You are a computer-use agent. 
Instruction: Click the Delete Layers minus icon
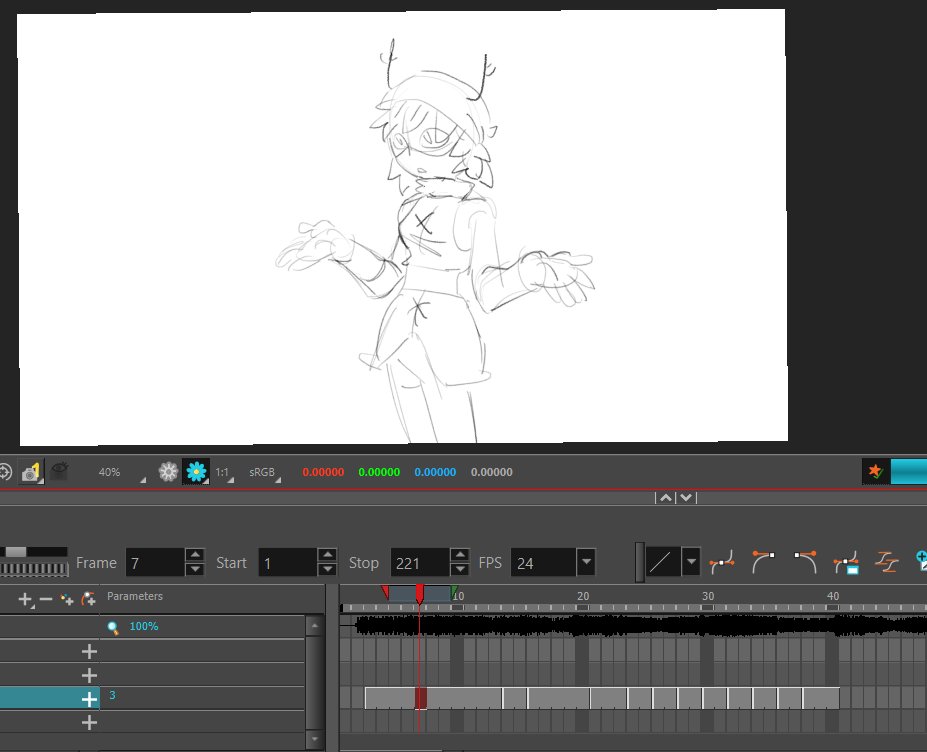pyautogui.click(x=46, y=599)
